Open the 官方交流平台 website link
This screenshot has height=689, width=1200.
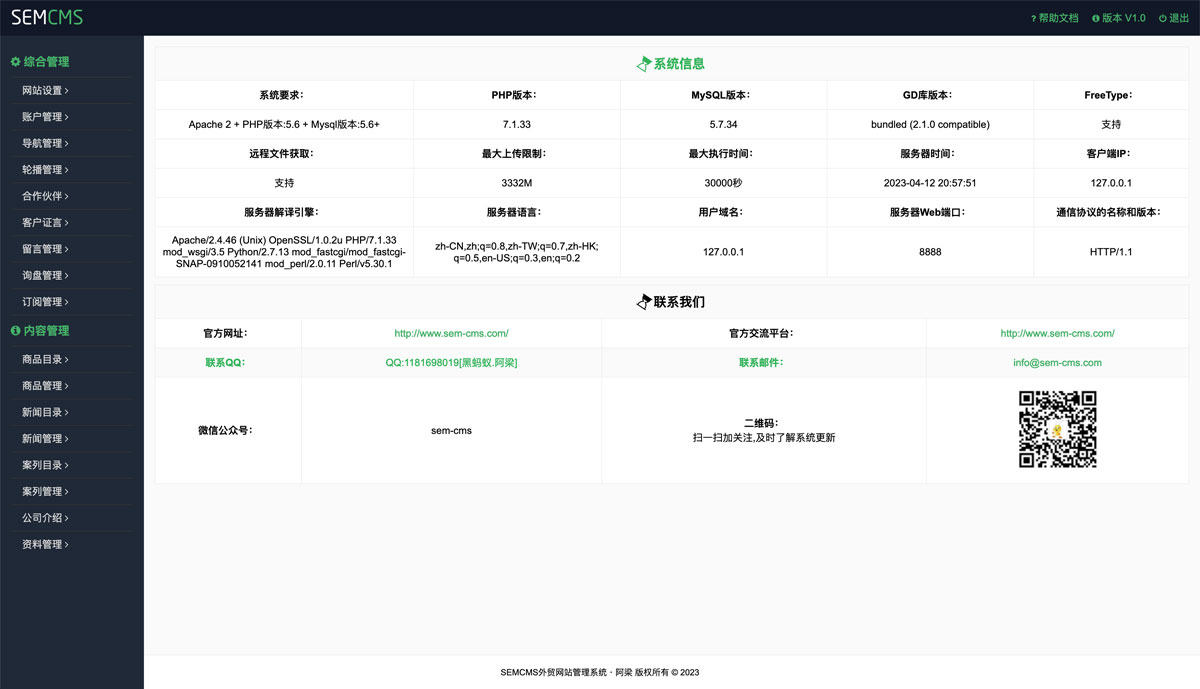1057,334
